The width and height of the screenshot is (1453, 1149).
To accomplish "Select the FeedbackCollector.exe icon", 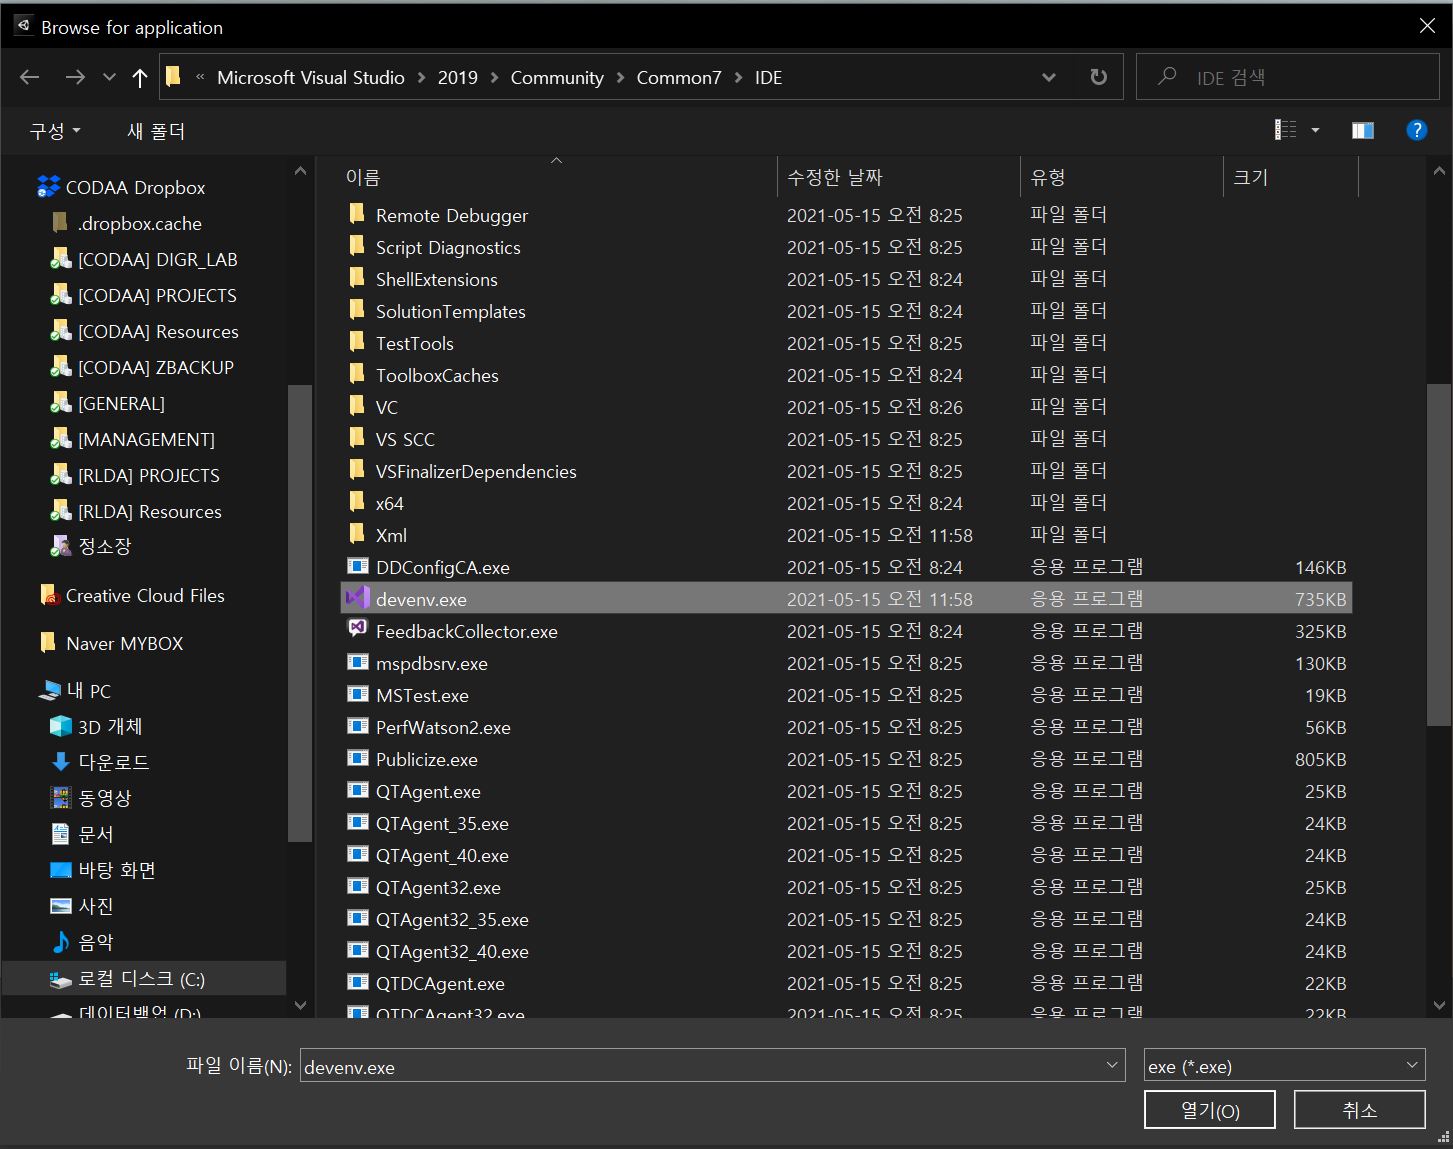I will pyautogui.click(x=357, y=629).
